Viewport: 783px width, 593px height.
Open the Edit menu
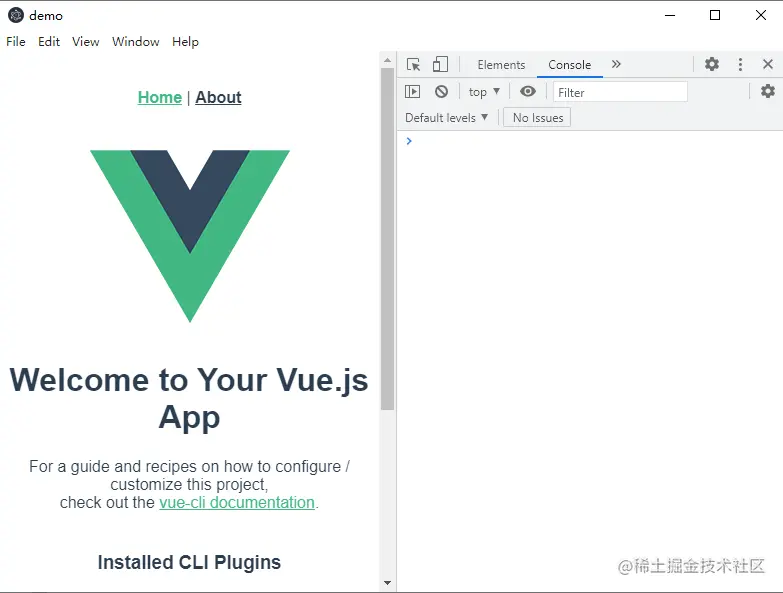pos(48,41)
